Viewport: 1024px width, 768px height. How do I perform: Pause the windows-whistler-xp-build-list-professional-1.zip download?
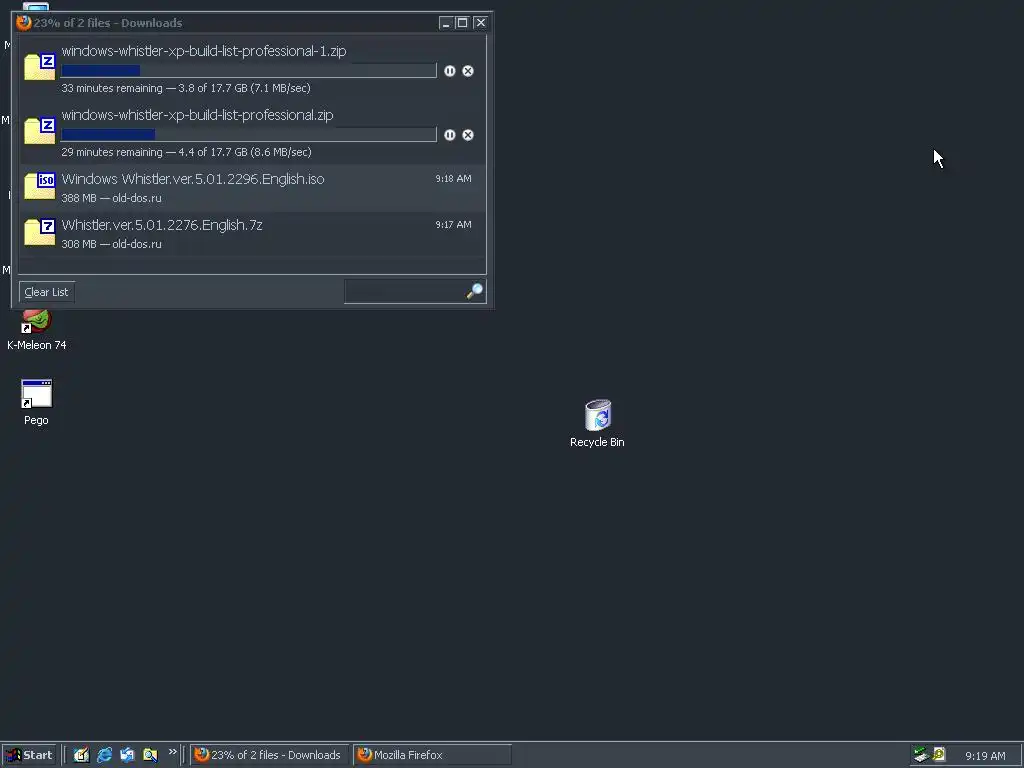pyautogui.click(x=450, y=71)
